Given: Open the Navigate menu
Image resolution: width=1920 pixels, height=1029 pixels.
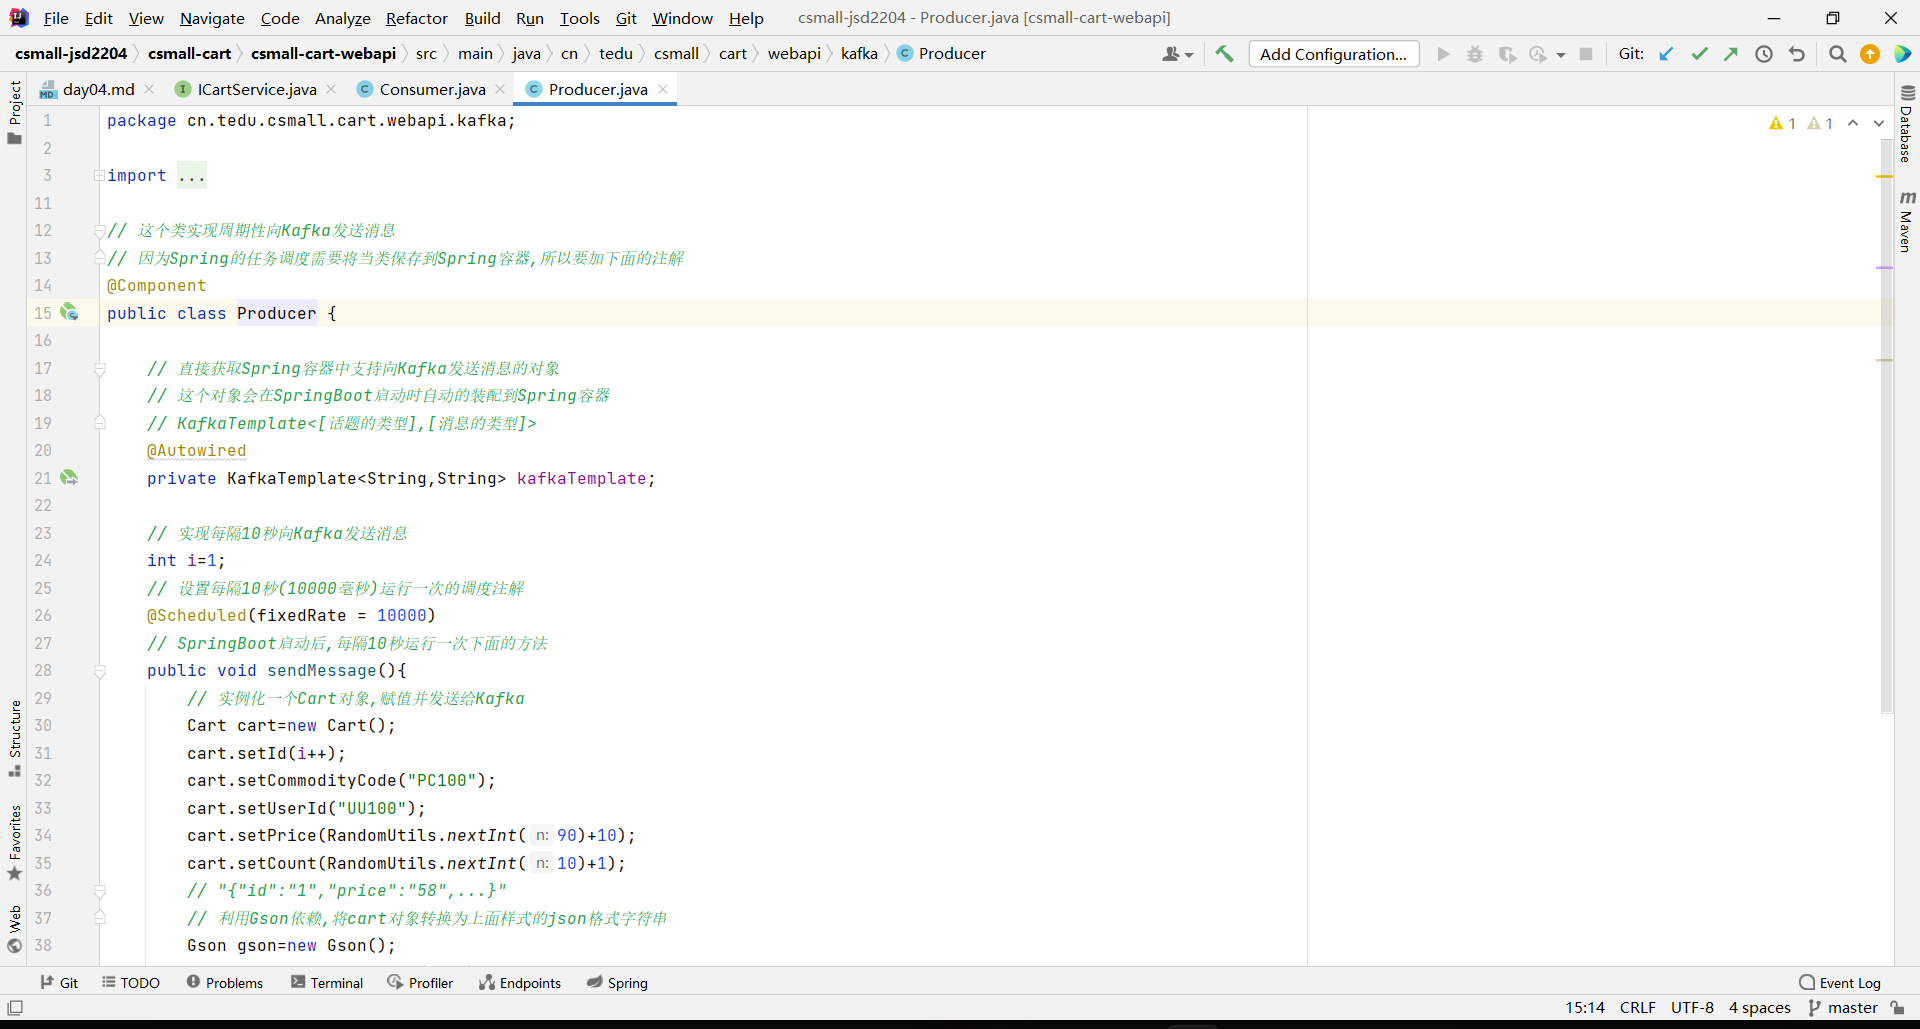Looking at the screenshot, I should 212,18.
